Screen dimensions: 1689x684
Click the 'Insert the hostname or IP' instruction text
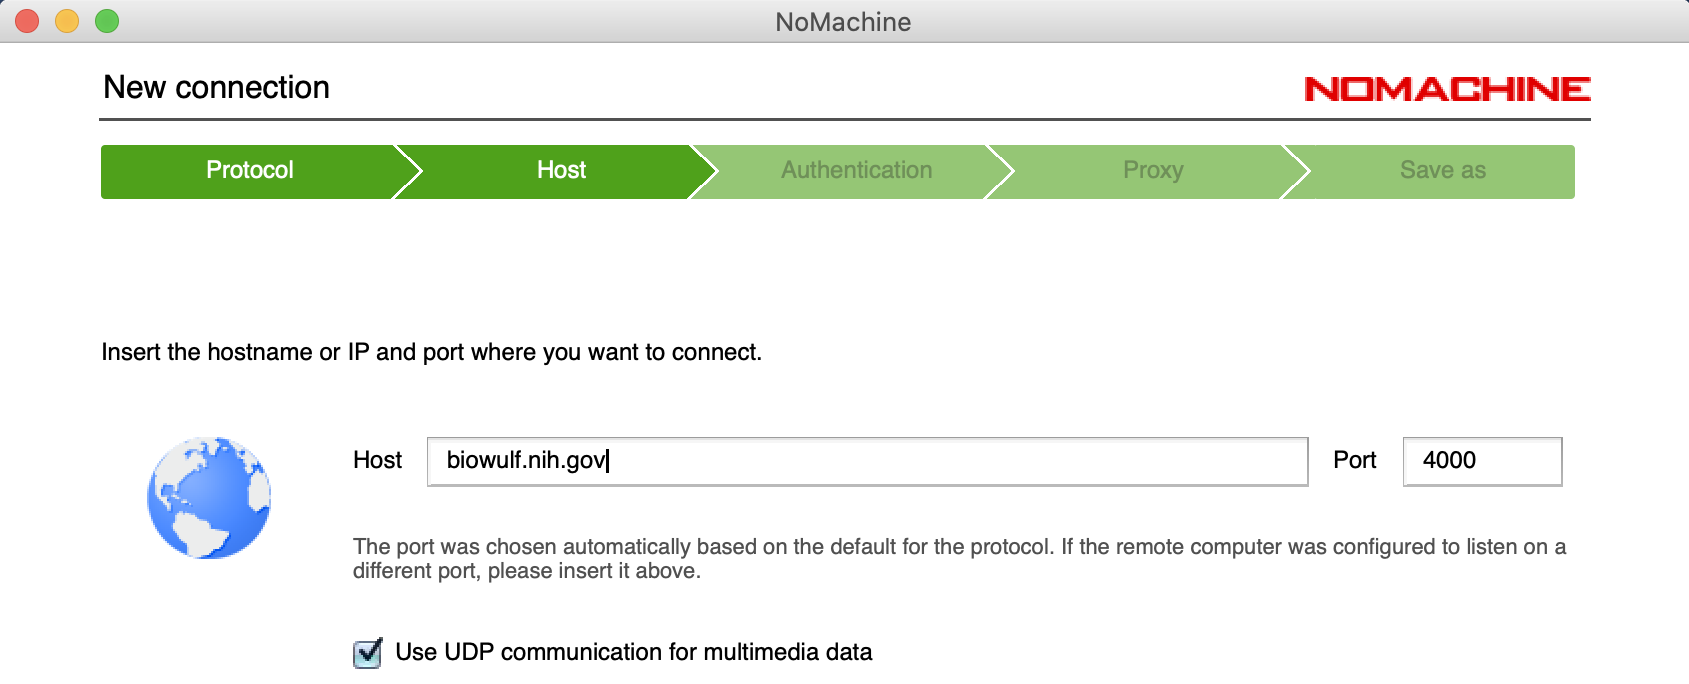pyautogui.click(x=431, y=352)
